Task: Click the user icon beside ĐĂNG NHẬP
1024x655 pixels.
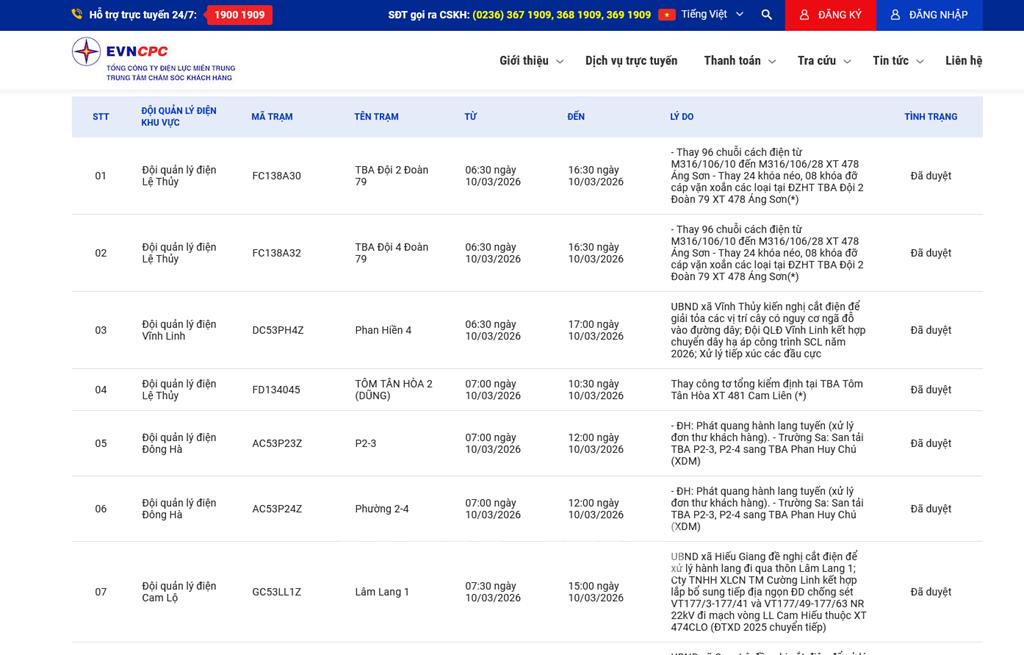Action: coord(895,15)
